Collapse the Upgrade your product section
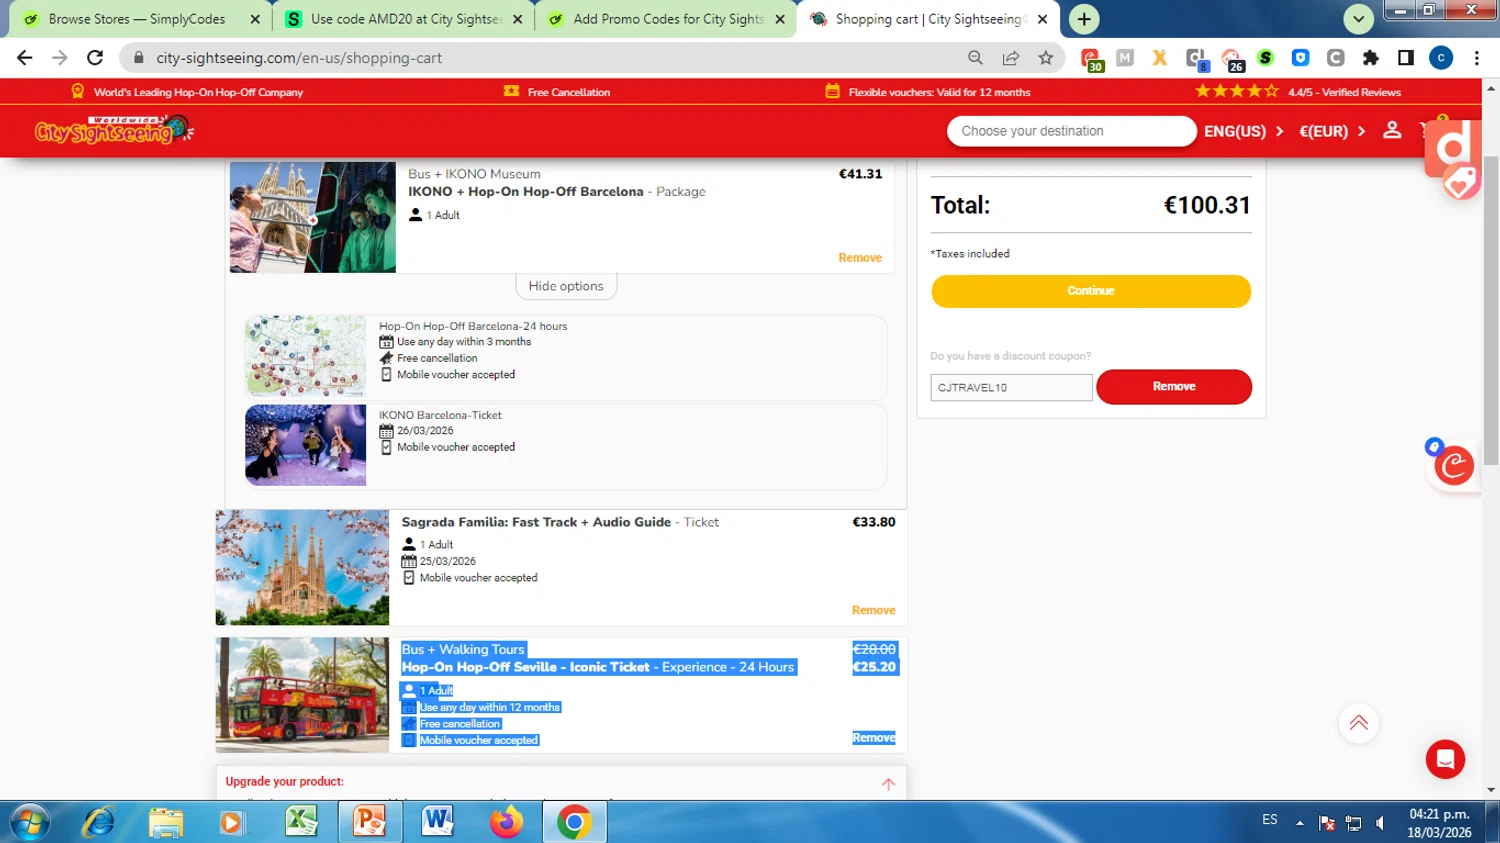The image size is (1500, 843). (x=888, y=784)
